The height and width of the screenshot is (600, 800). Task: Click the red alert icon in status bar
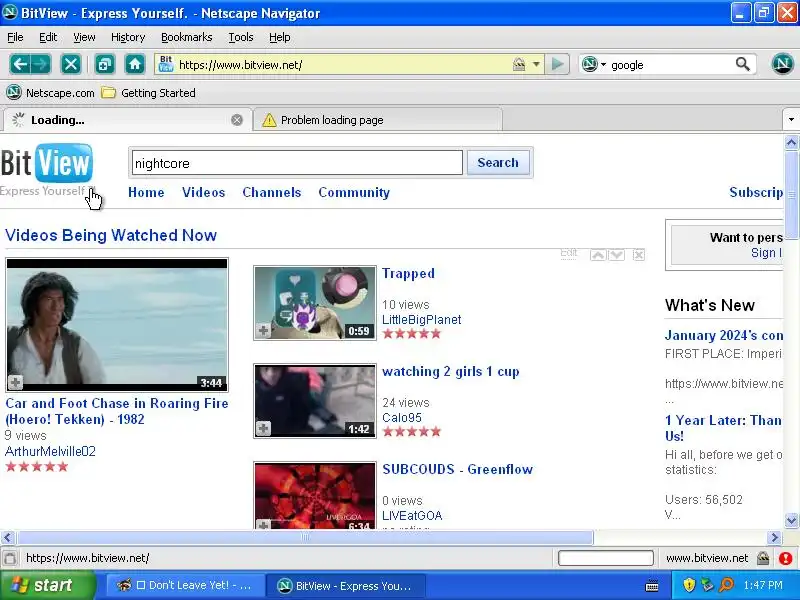tap(786, 558)
